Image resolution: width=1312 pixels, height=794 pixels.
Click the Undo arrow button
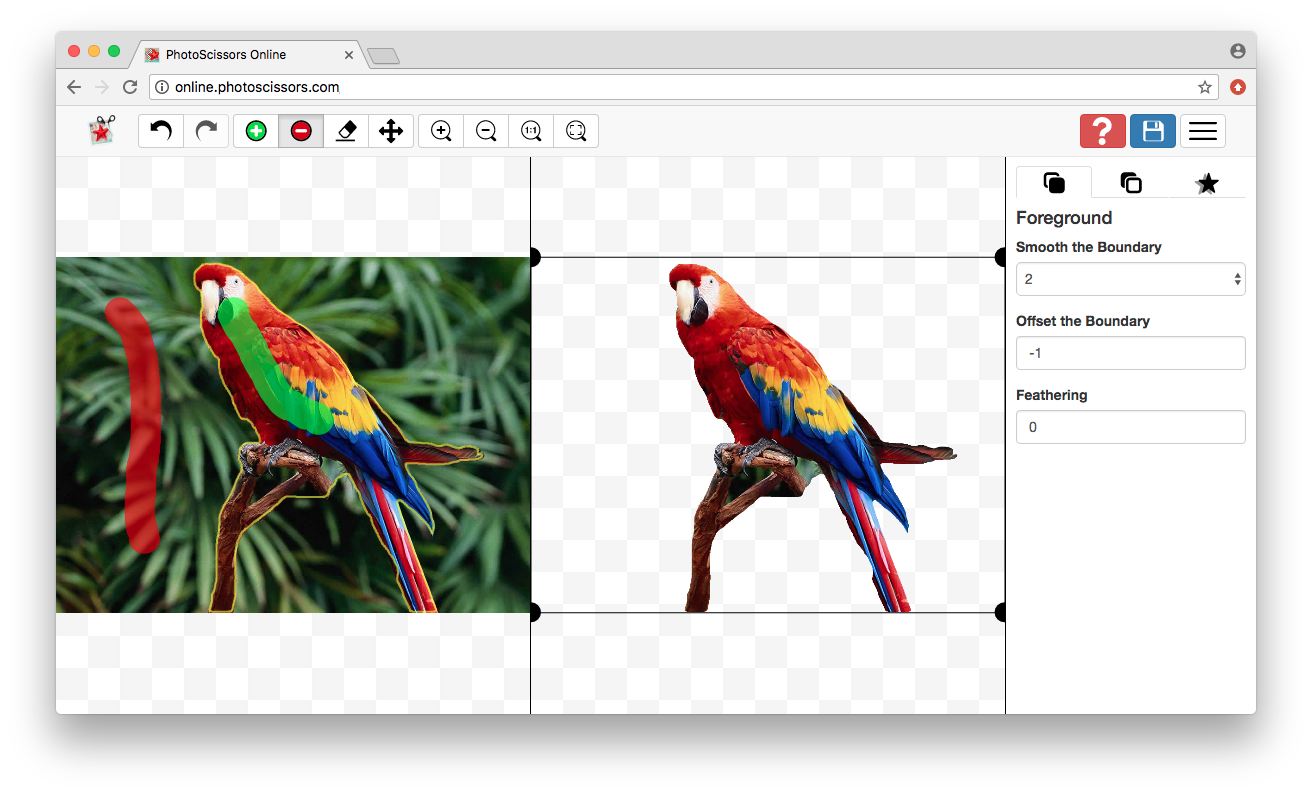[161, 131]
